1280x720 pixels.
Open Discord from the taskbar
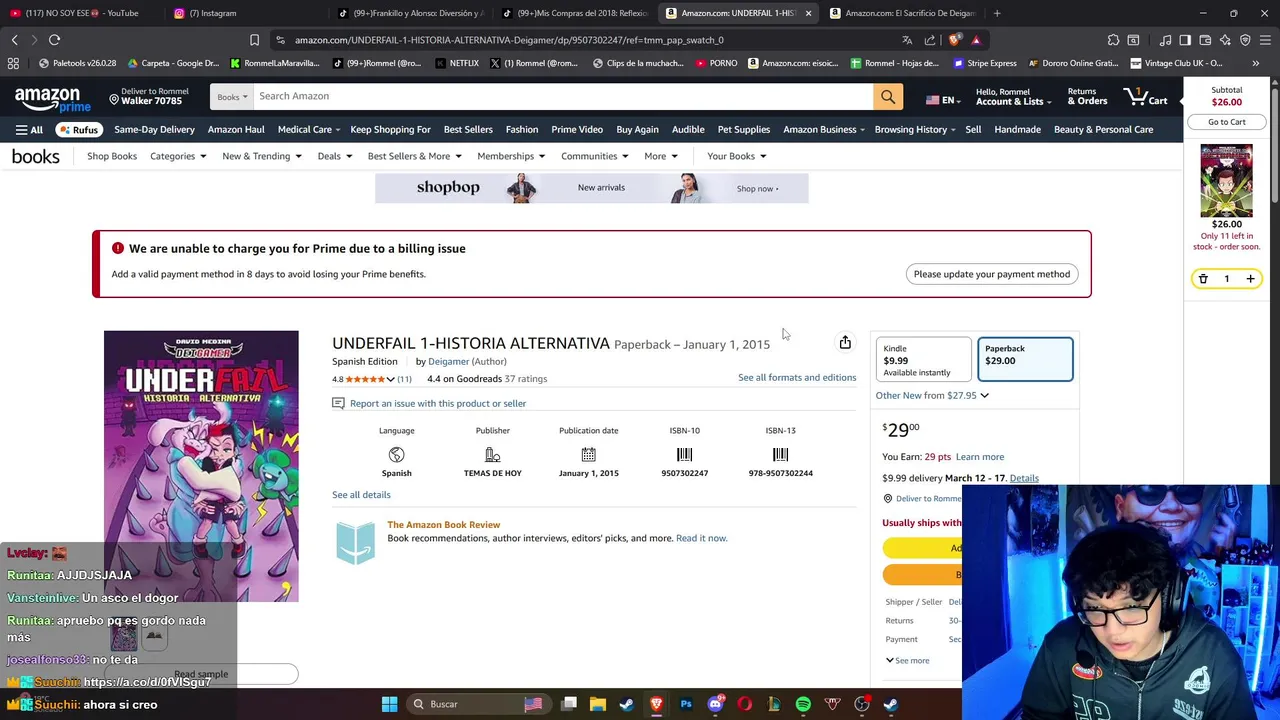pyautogui.click(x=715, y=704)
